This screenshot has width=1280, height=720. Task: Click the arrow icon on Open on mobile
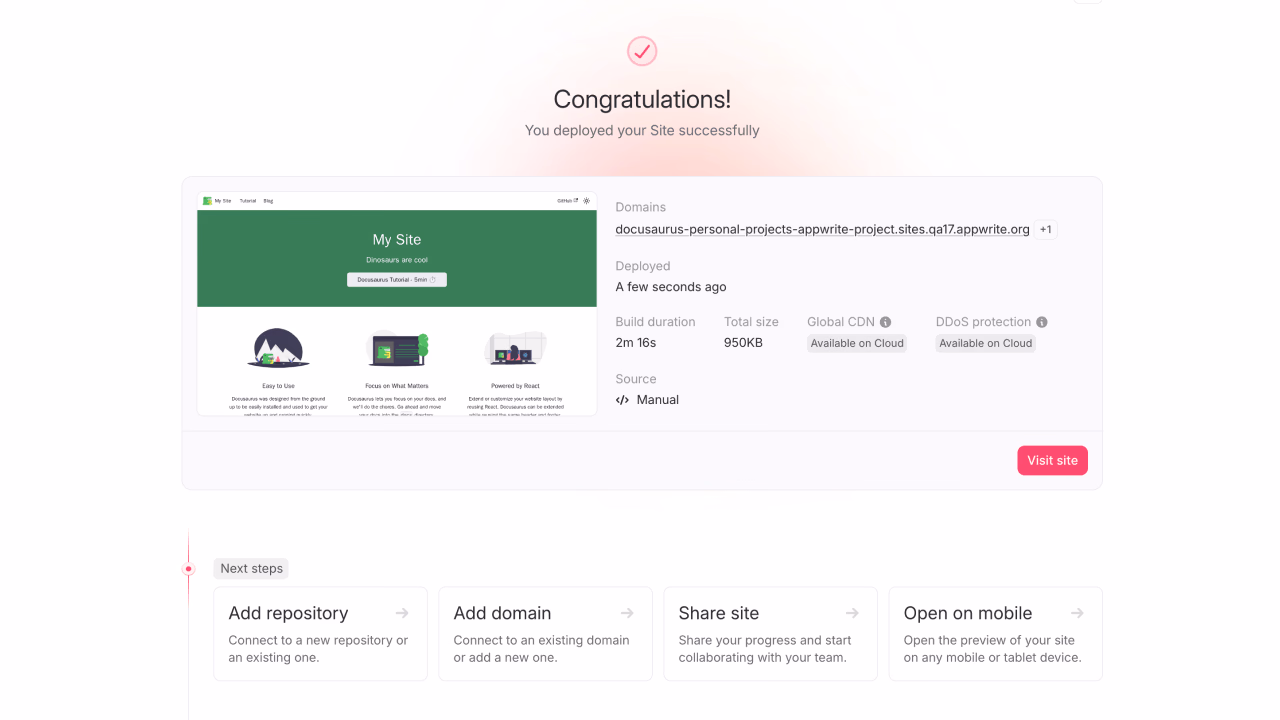pyautogui.click(x=1077, y=613)
